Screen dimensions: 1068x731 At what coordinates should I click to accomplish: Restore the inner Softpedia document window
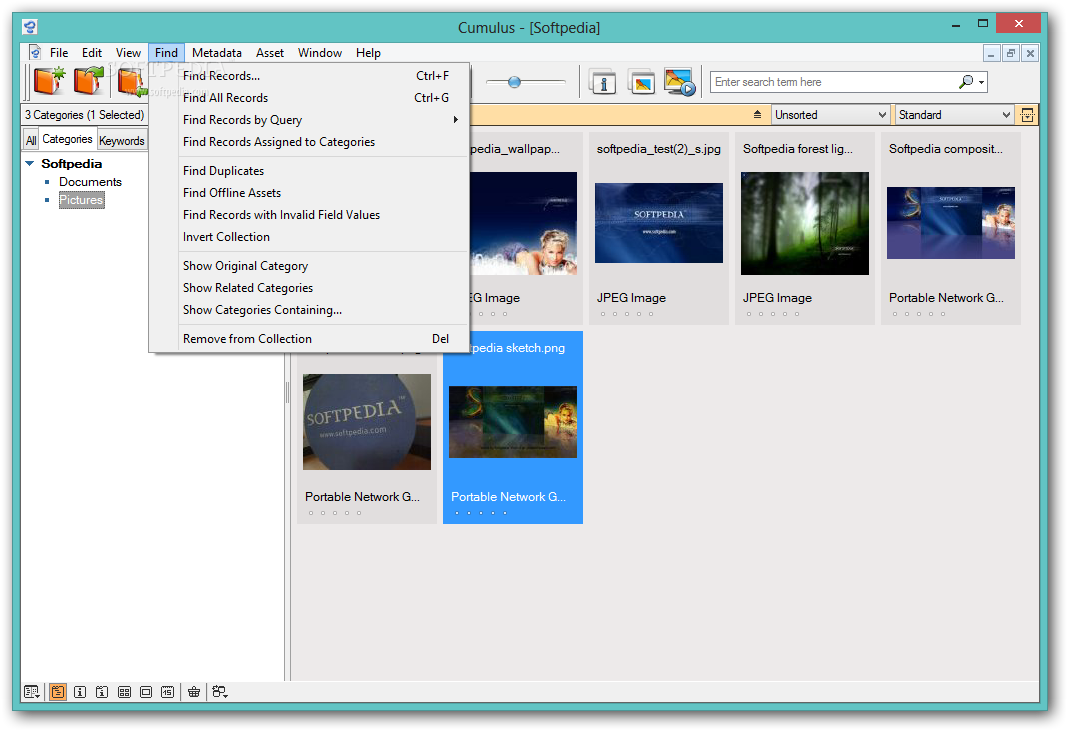coord(1011,53)
